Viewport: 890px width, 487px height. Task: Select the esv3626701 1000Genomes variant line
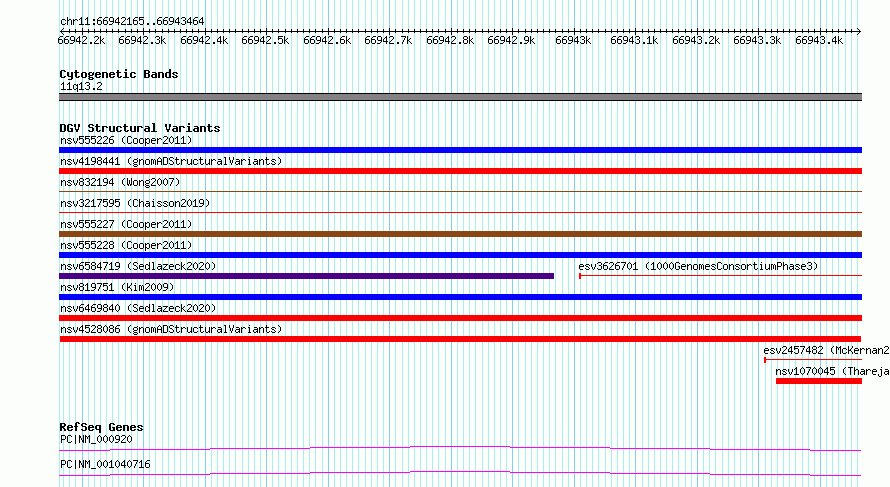720,276
